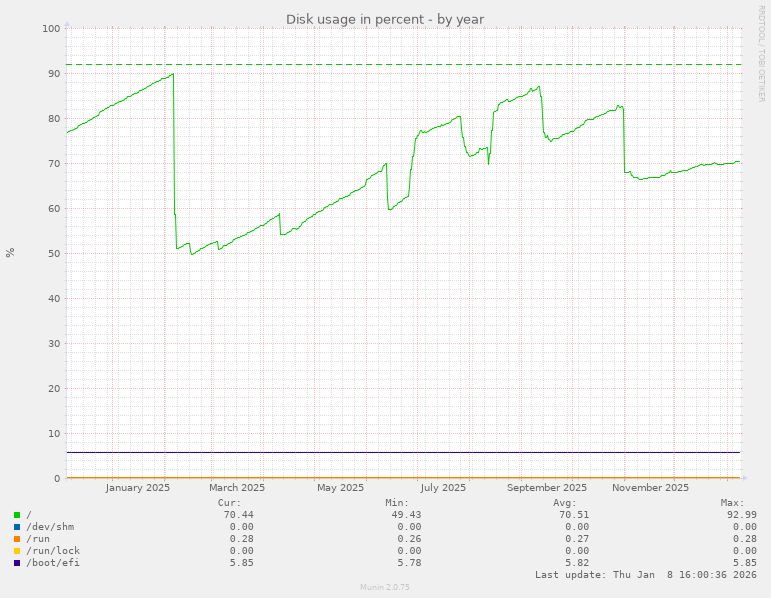
Task: Click the "/dev/shm" legend label
Action: tap(50, 527)
